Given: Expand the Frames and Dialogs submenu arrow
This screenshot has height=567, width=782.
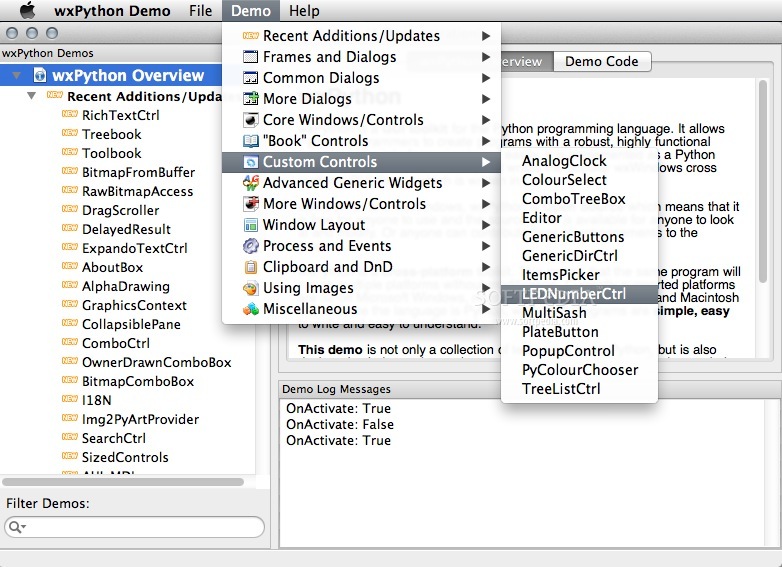Looking at the screenshot, I should (486, 57).
